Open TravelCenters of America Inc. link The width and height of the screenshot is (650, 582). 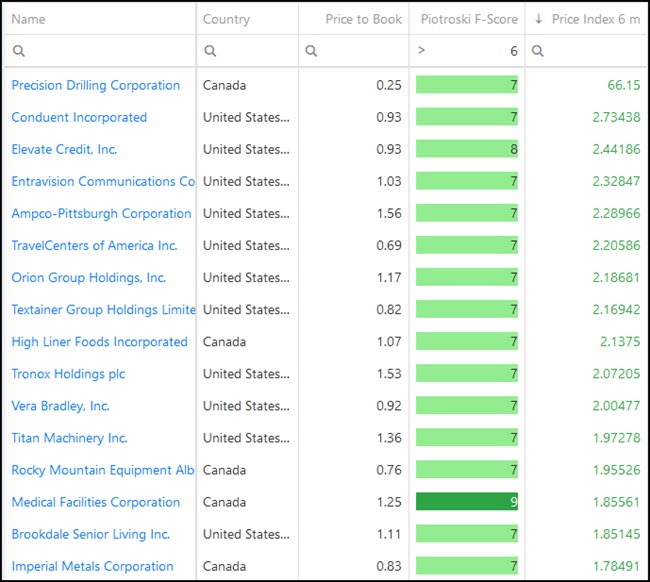click(x=95, y=245)
